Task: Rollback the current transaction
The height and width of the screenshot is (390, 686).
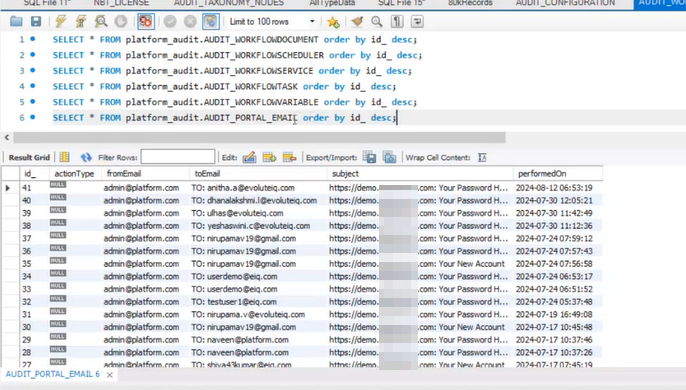Action: click(190, 21)
